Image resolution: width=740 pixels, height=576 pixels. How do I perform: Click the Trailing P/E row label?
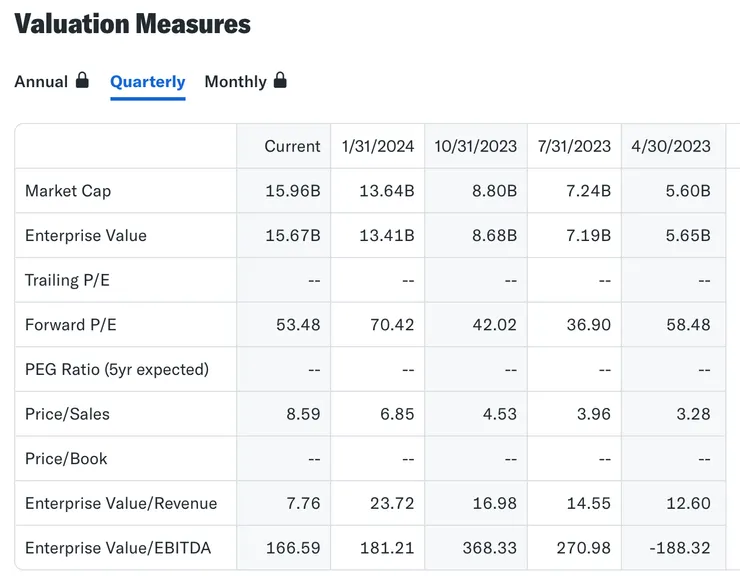click(x=67, y=280)
